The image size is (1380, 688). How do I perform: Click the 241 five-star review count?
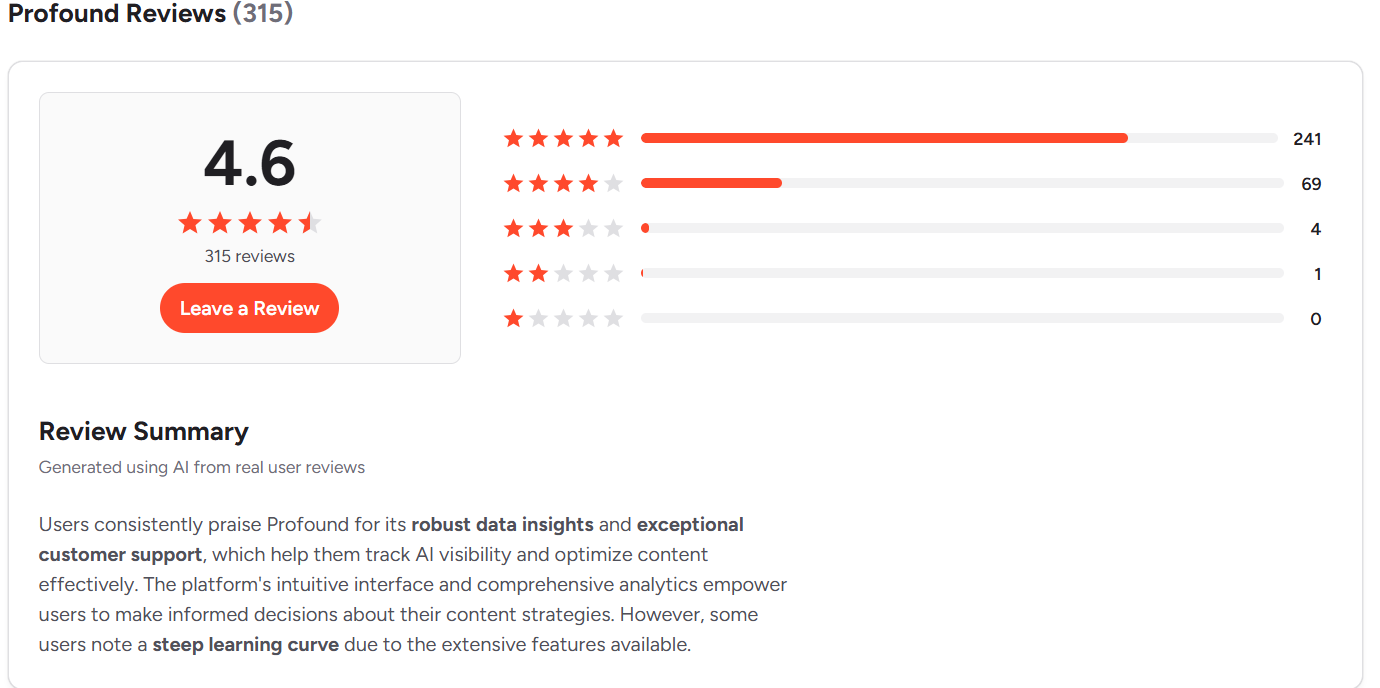pos(1307,139)
